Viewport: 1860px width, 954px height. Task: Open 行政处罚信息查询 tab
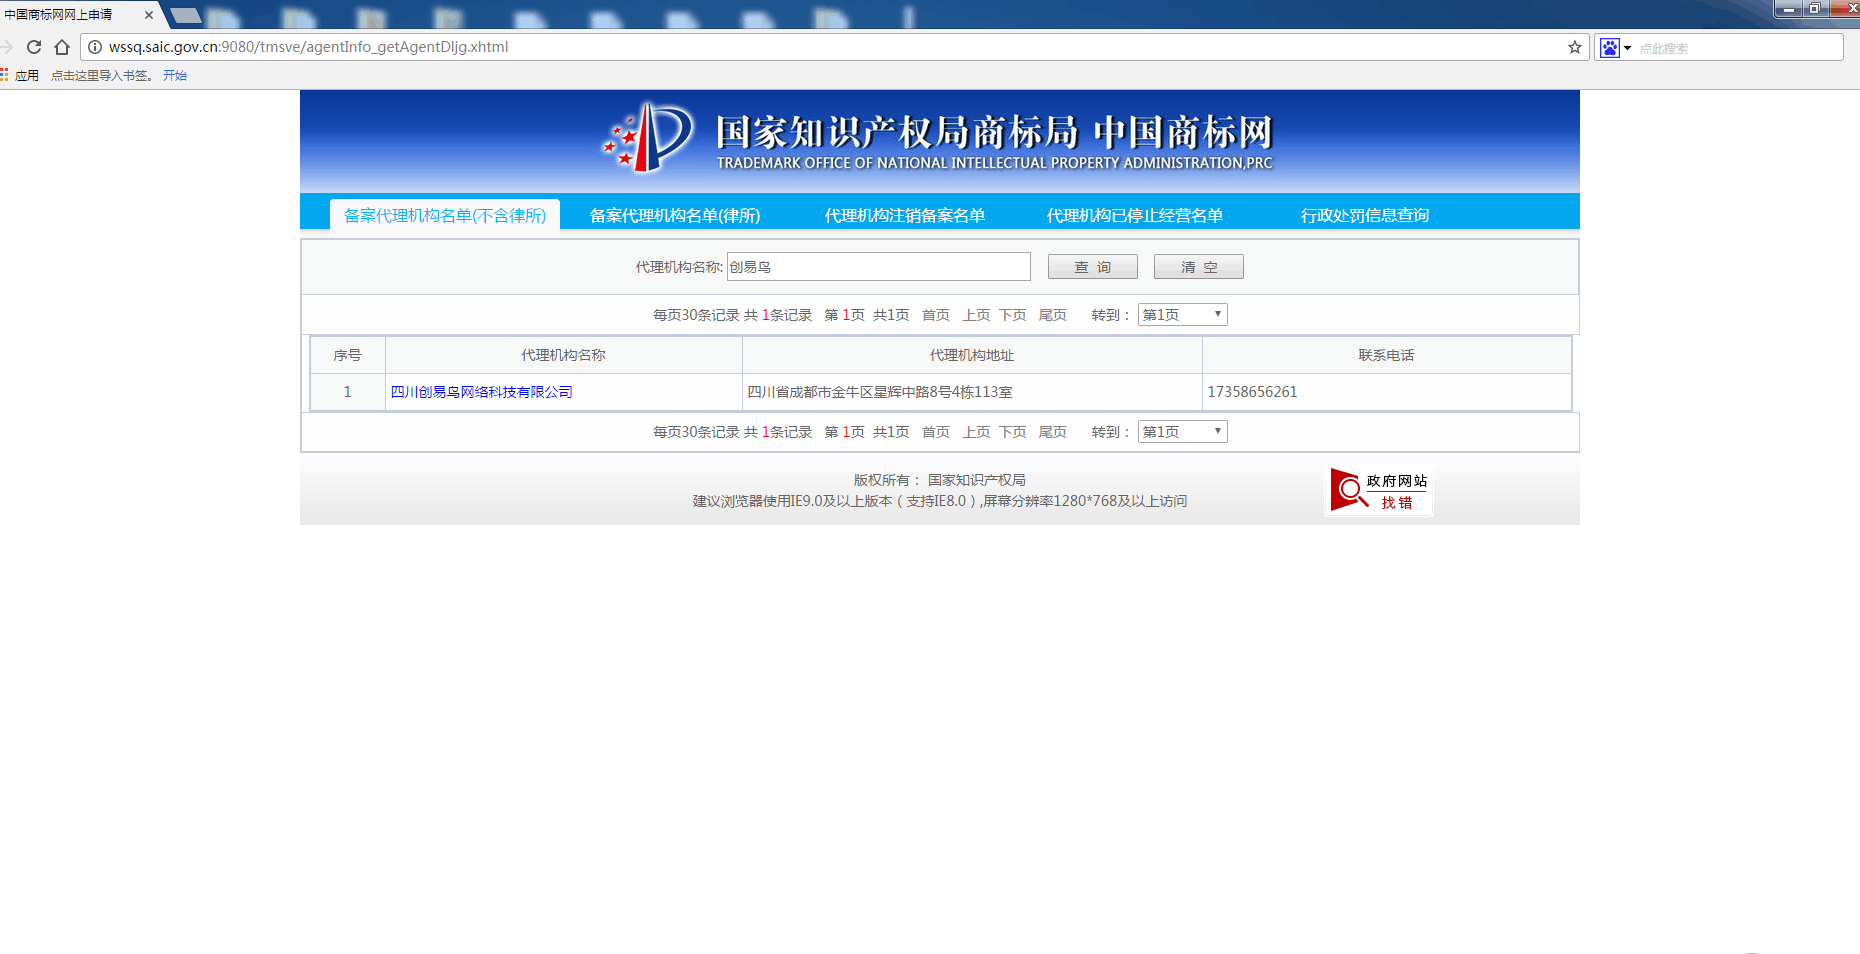click(1365, 215)
